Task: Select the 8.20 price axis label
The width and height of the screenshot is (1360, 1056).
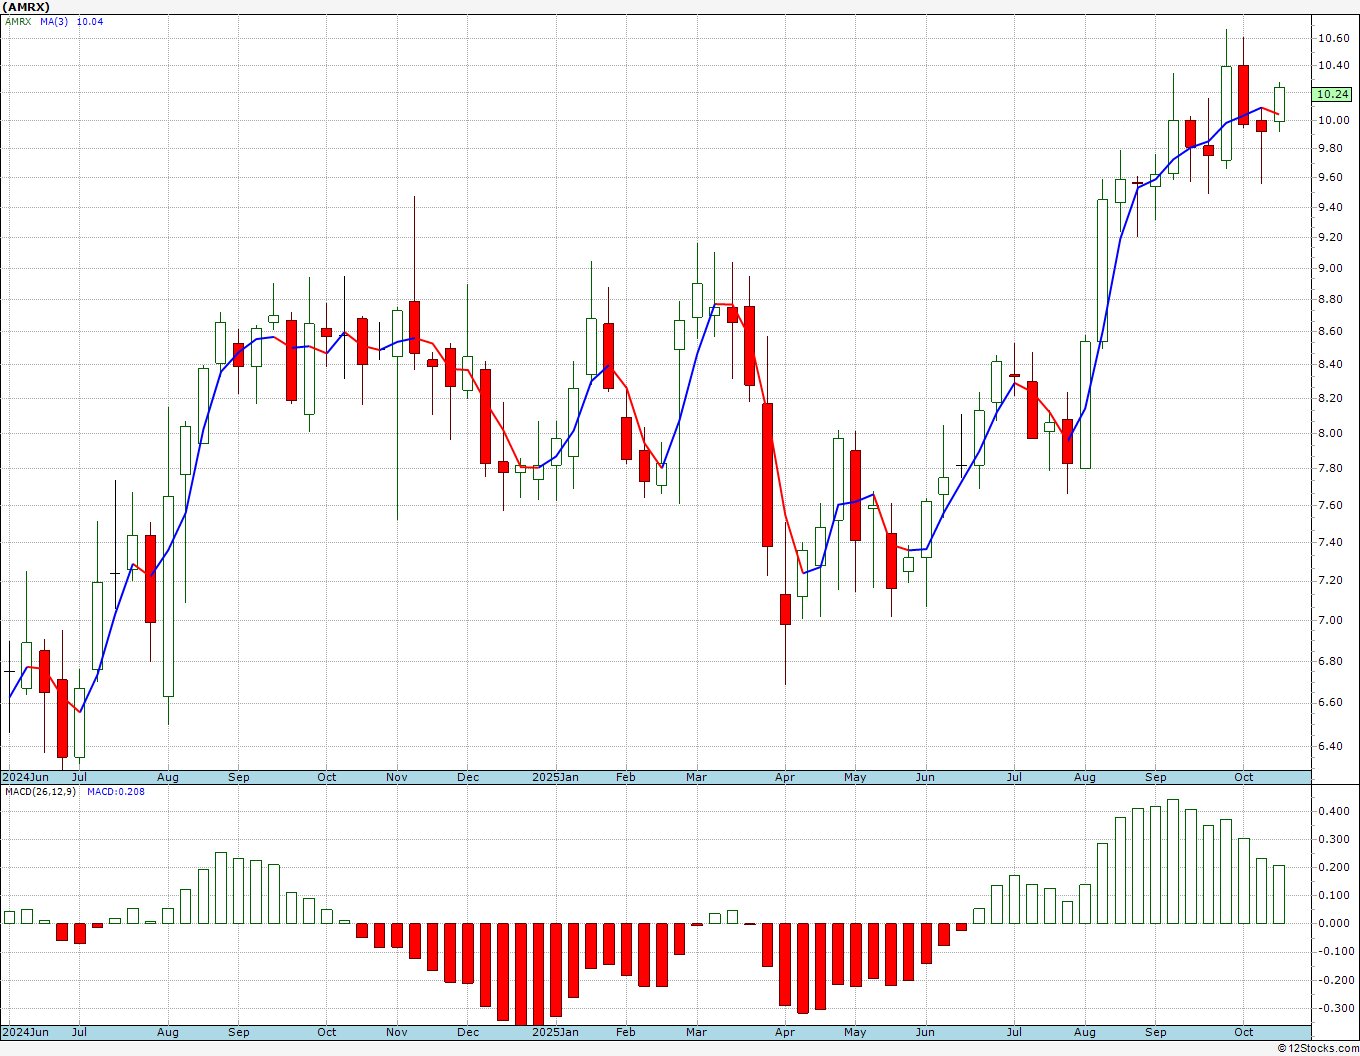Action: [x=1332, y=398]
